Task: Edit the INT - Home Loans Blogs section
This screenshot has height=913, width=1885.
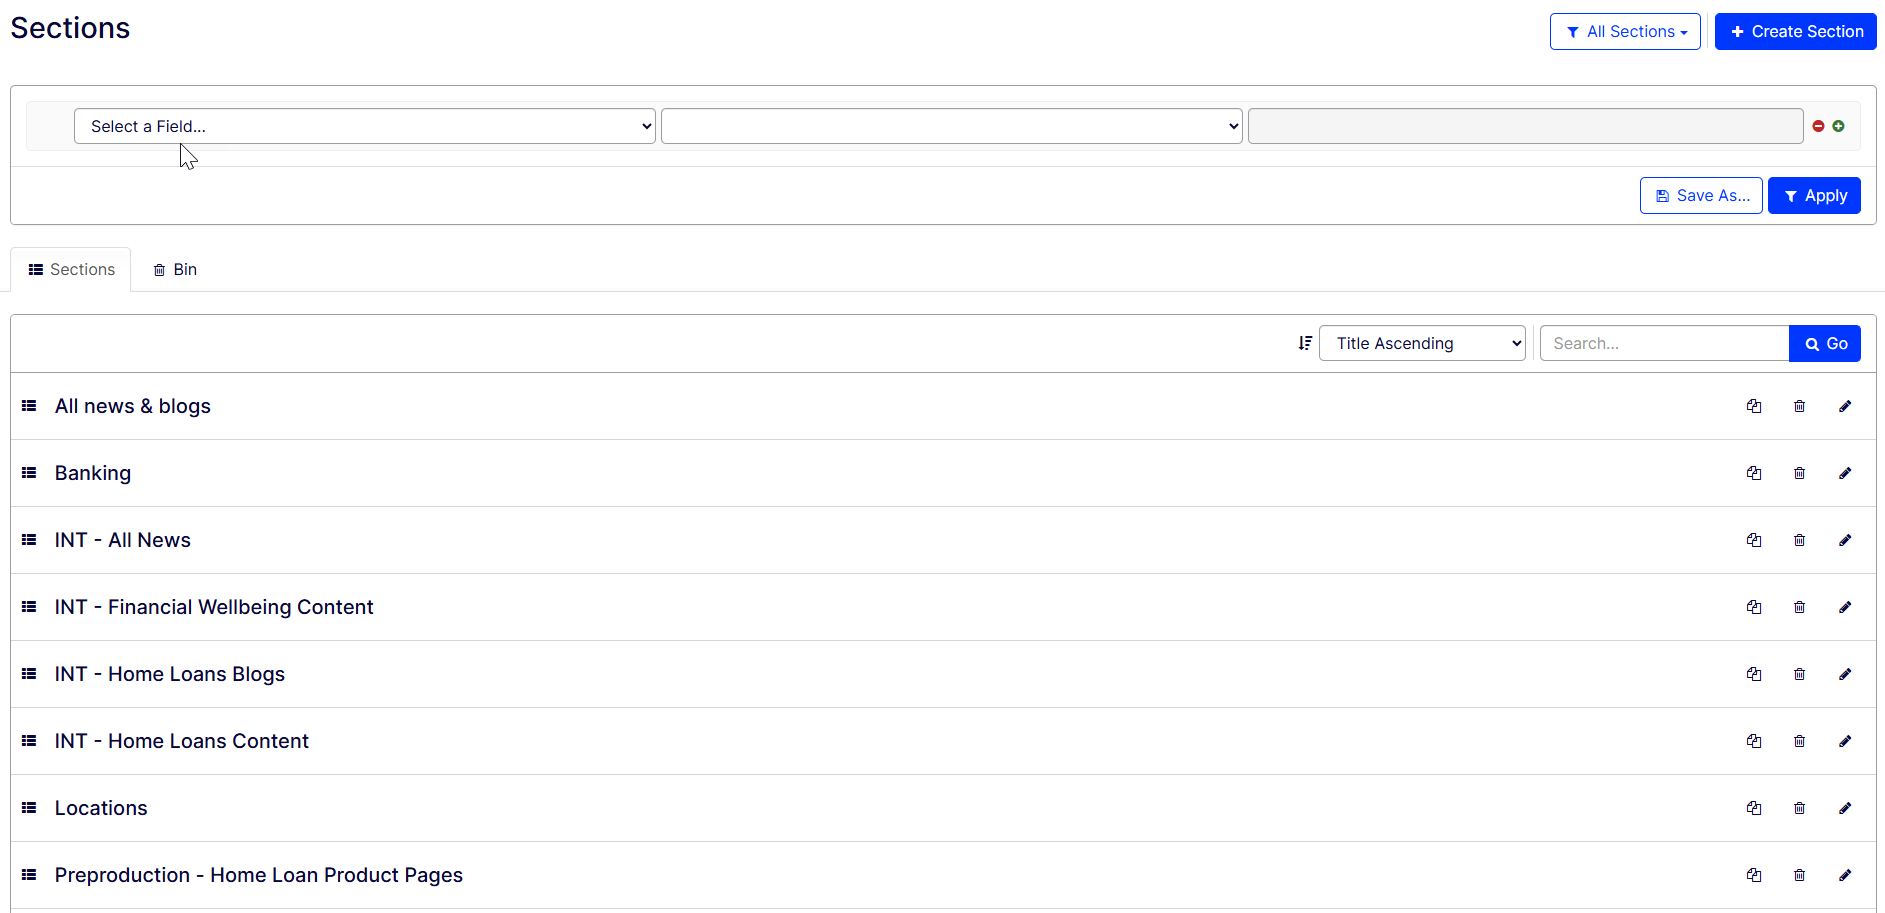Action: pyautogui.click(x=1845, y=674)
